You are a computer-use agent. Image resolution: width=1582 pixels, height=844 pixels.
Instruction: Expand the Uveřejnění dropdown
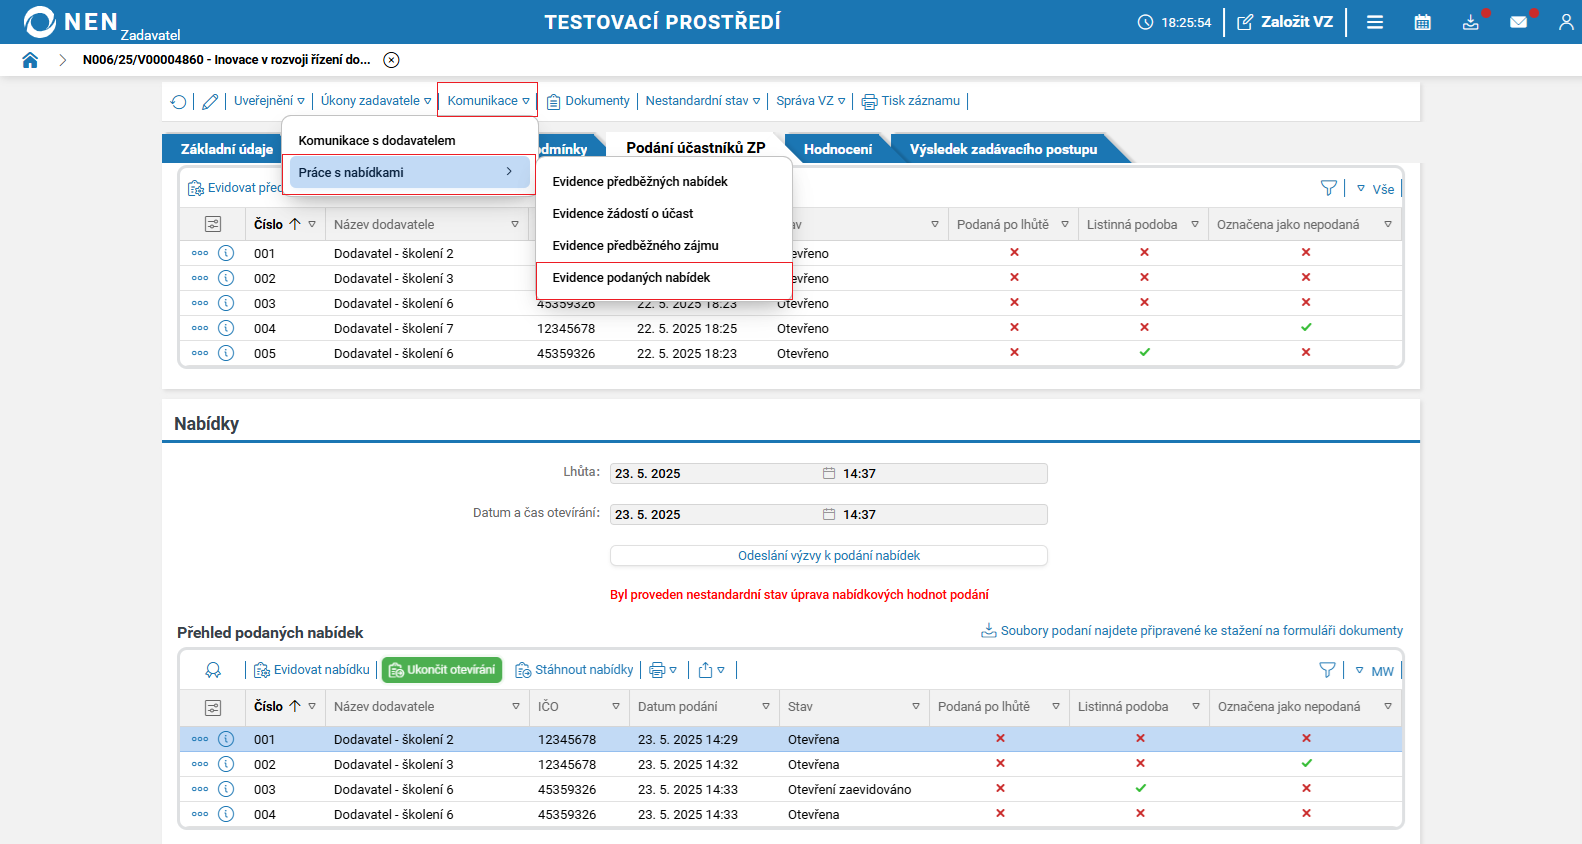pyautogui.click(x=269, y=101)
